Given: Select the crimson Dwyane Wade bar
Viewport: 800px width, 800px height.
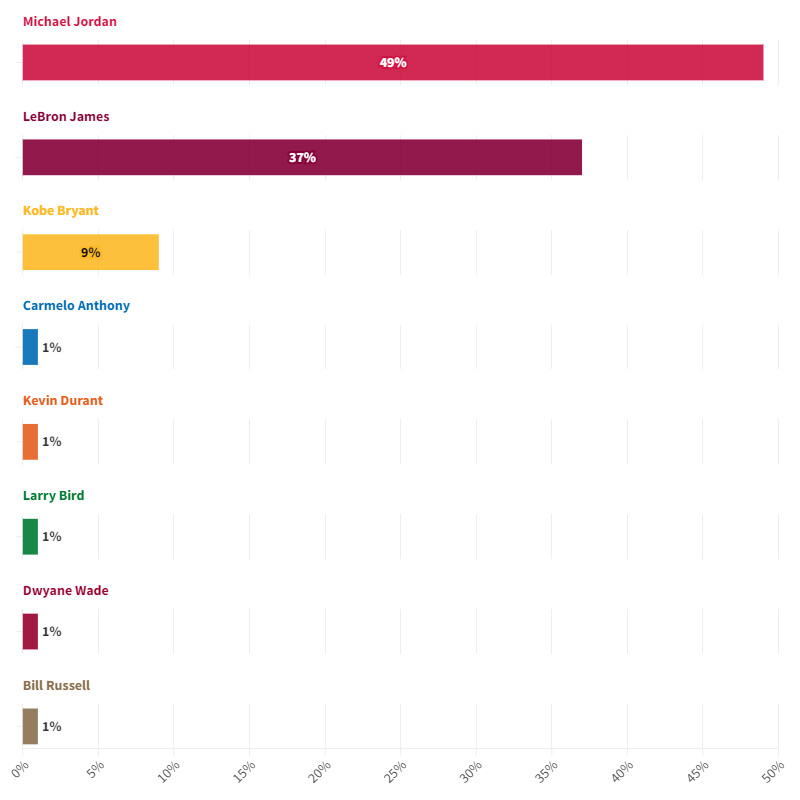Looking at the screenshot, I should pos(30,631).
